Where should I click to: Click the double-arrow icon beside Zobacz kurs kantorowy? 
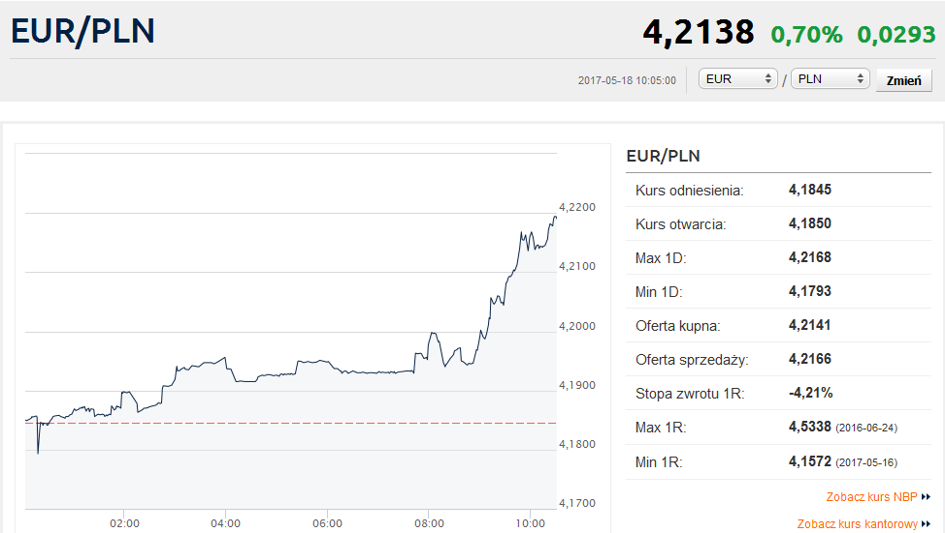click(x=926, y=524)
